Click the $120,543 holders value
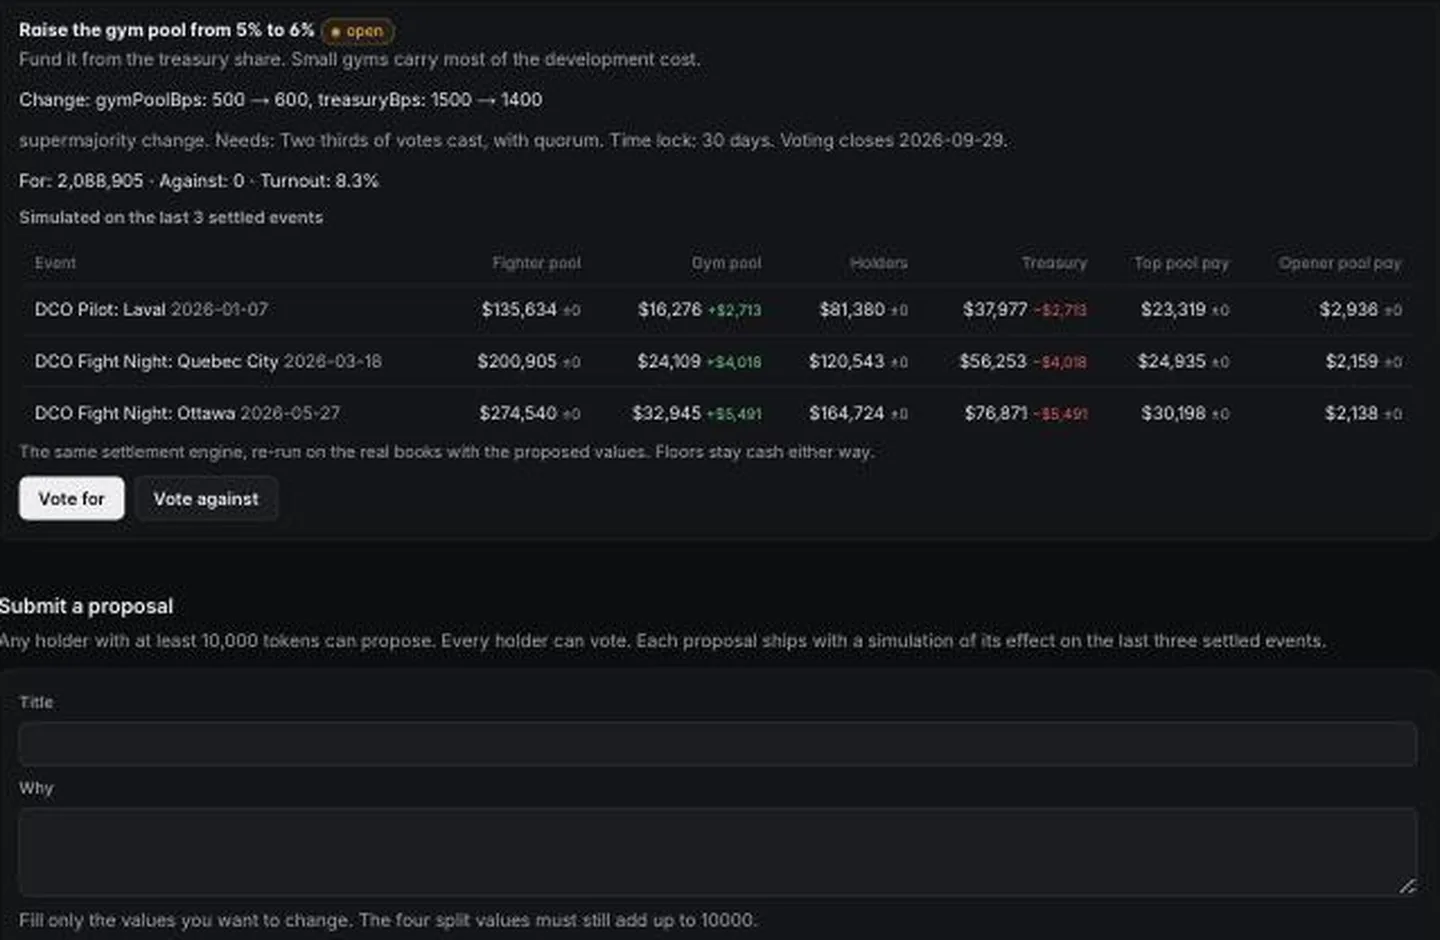This screenshot has height=940, width=1440. click(x=847, y=361)
